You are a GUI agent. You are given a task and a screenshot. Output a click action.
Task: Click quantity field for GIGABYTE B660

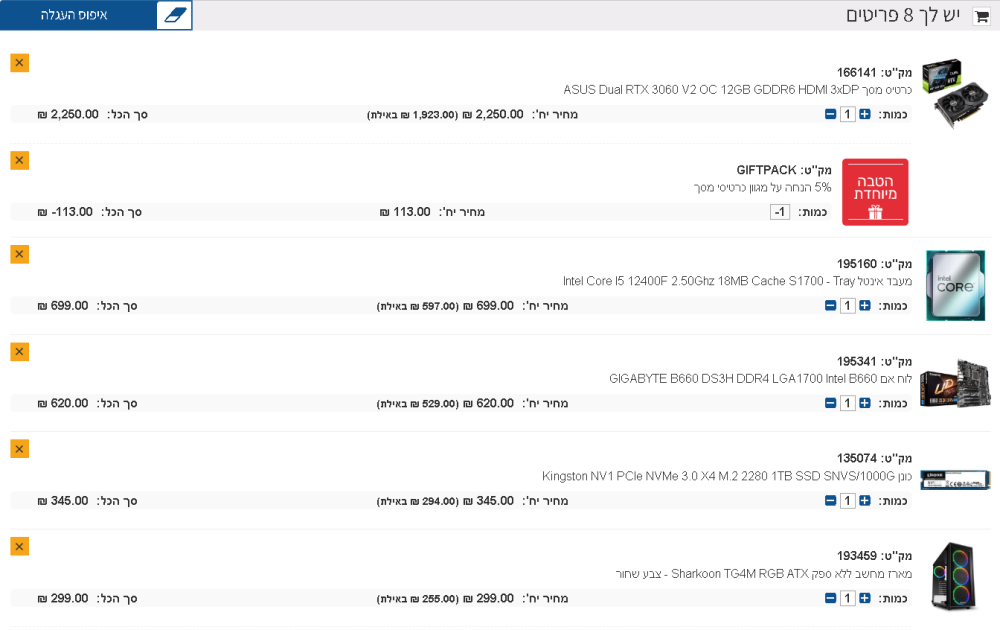click(847, 403)
